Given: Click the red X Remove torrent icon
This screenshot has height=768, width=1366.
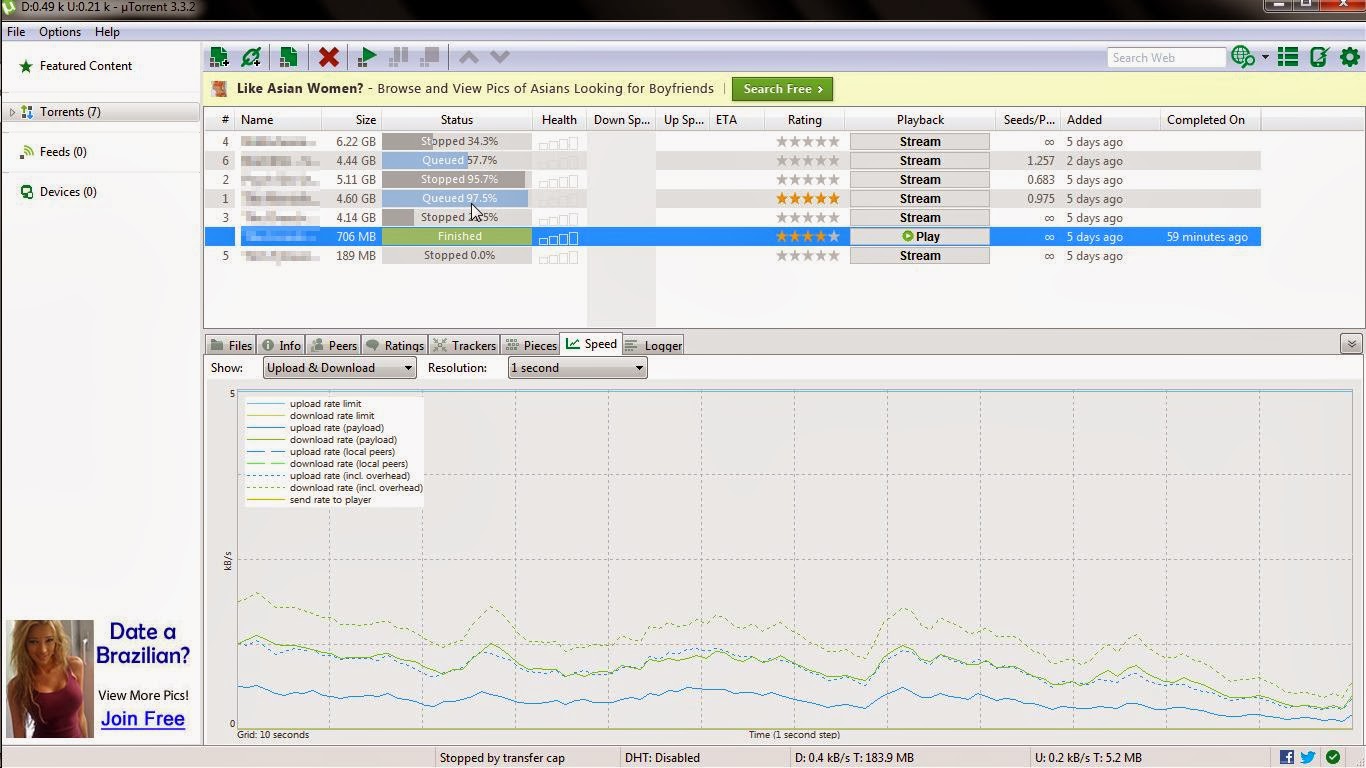Looking at the screenshot, I should tap(328, 57).
